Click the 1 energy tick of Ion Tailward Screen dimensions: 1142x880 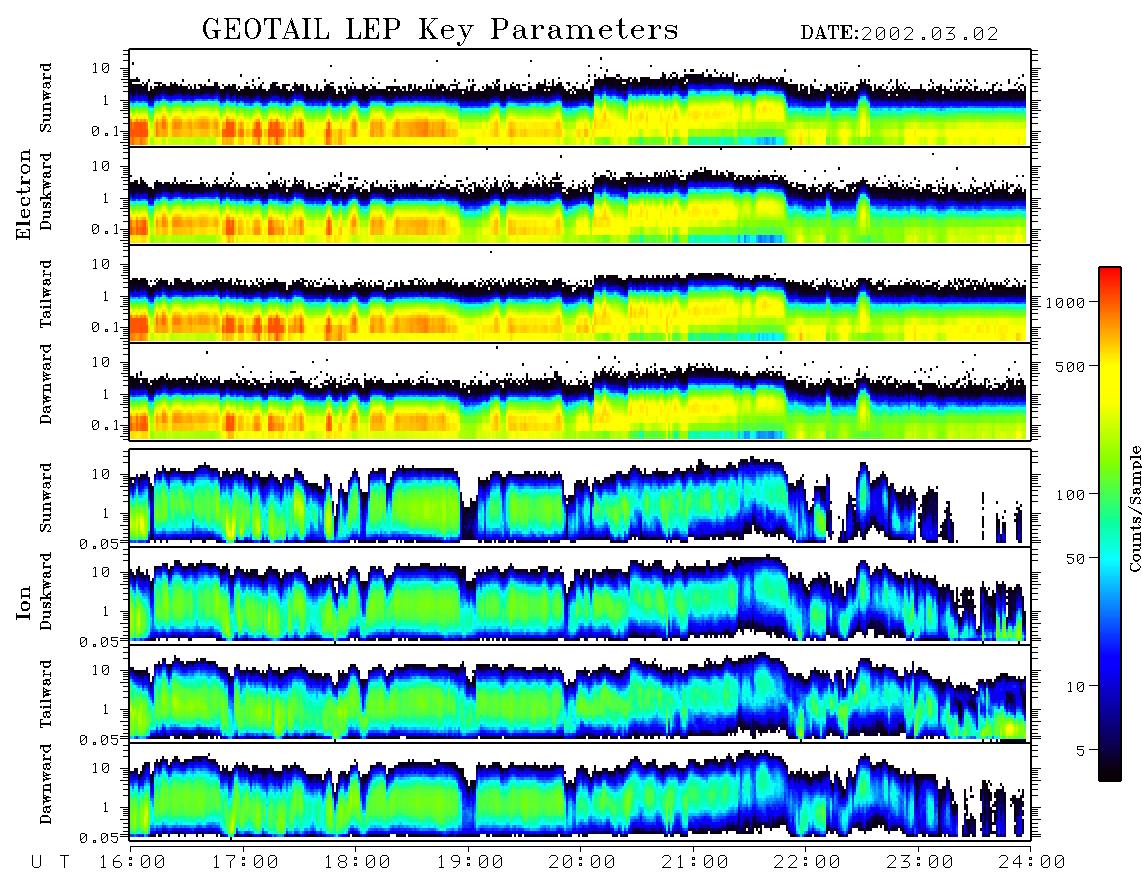(x=106, y=709)
